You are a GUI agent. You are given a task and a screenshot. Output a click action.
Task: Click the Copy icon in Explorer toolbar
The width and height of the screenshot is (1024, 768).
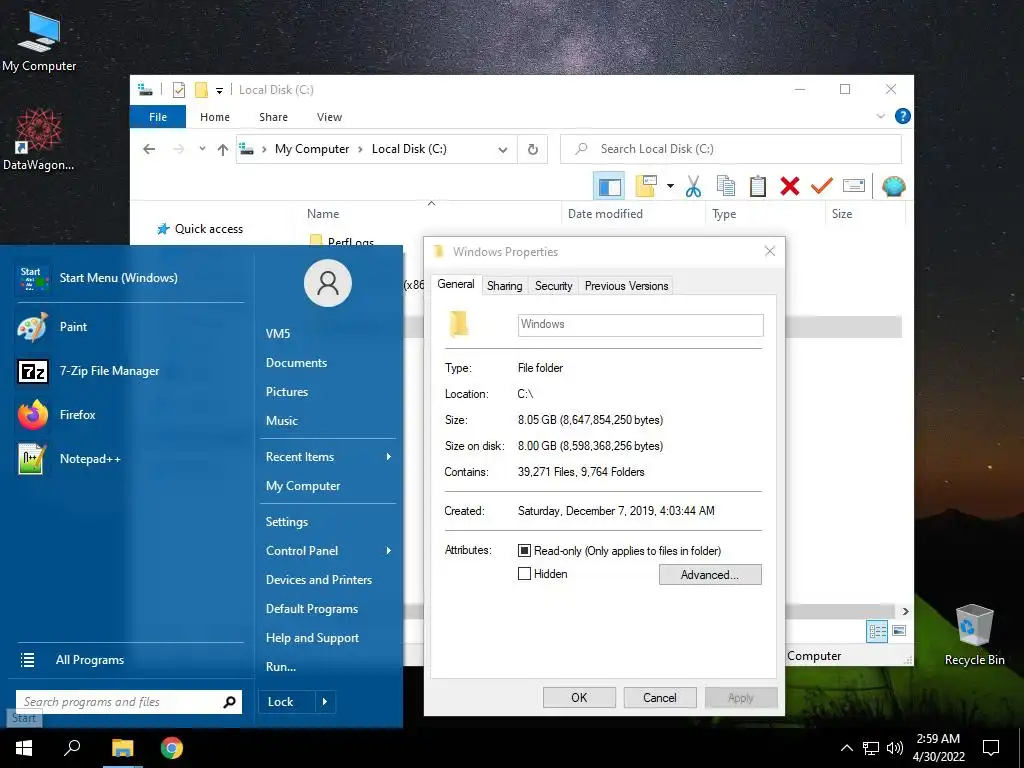726,186
